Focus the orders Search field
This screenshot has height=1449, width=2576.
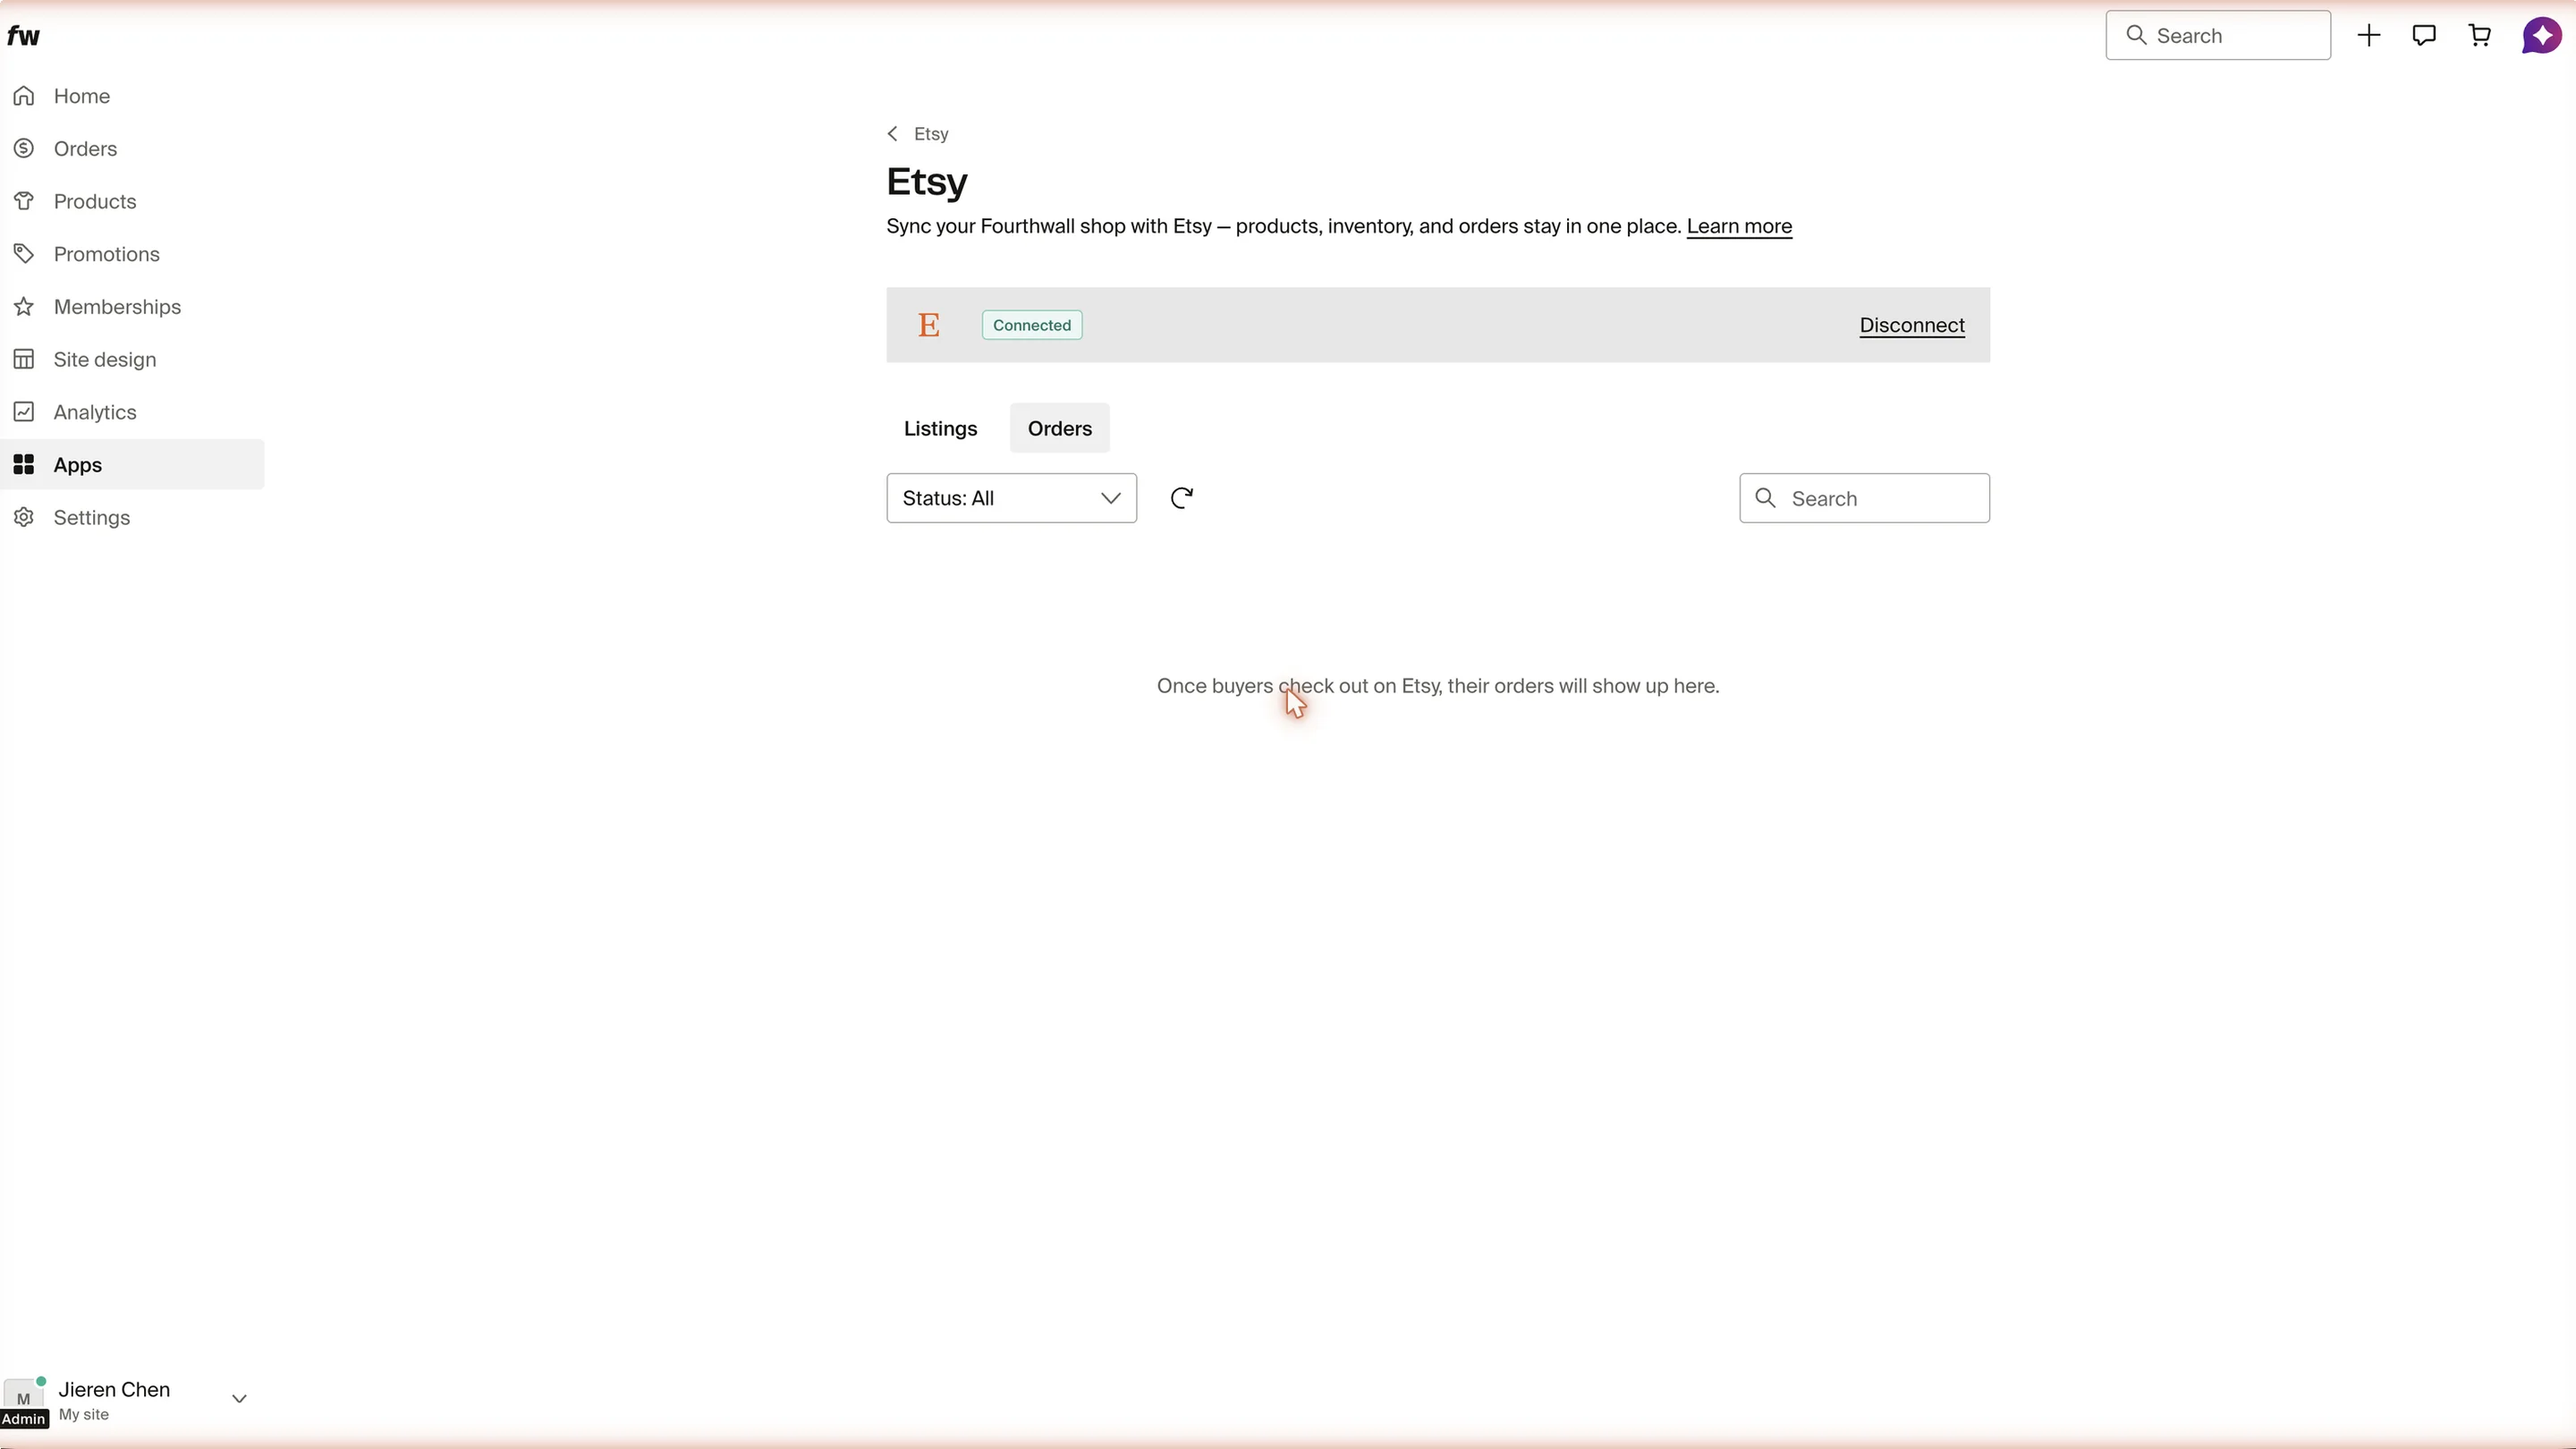[x=1864, y=498]
